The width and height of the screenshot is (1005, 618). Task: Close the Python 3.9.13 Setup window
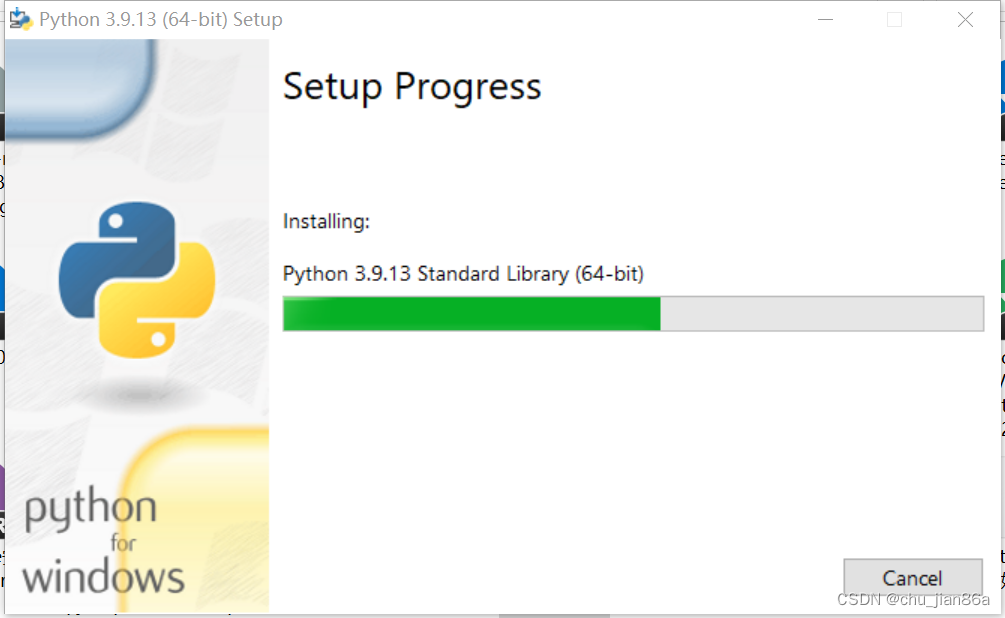[965, 19]
